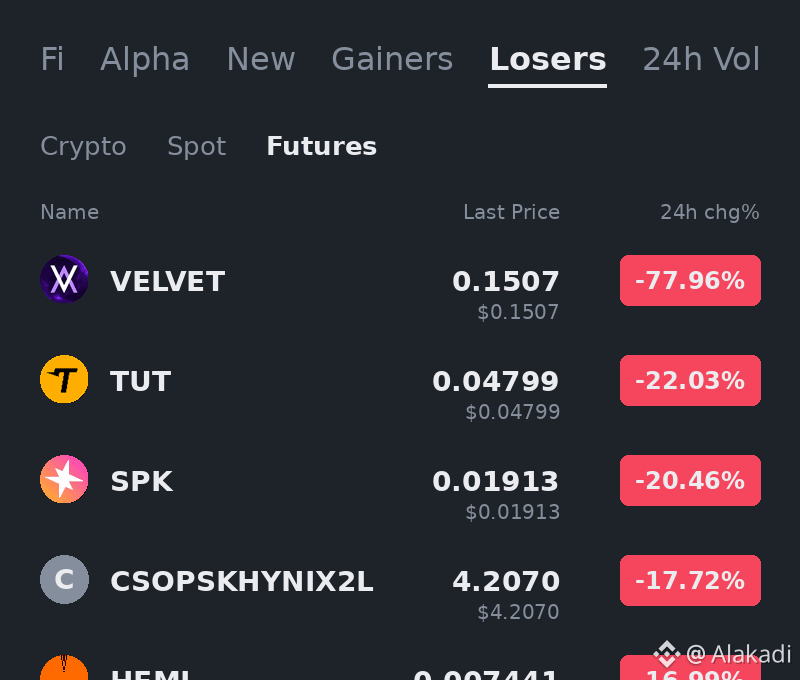Open the New listings tab

(261, 59)
